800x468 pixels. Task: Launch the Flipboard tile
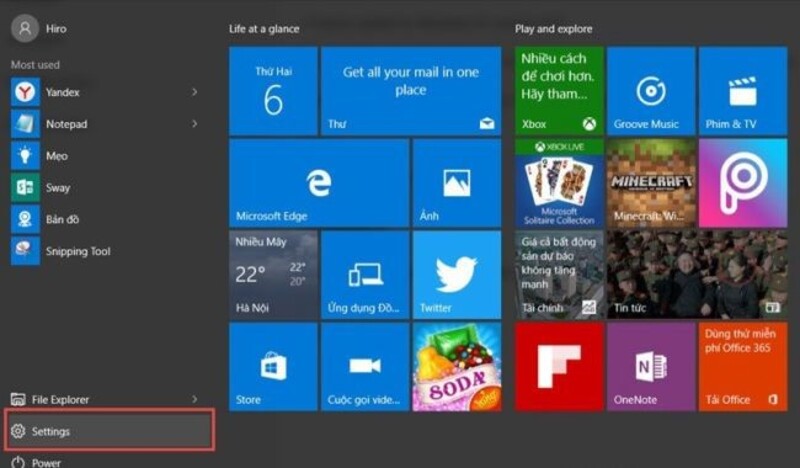click(559, 366)
